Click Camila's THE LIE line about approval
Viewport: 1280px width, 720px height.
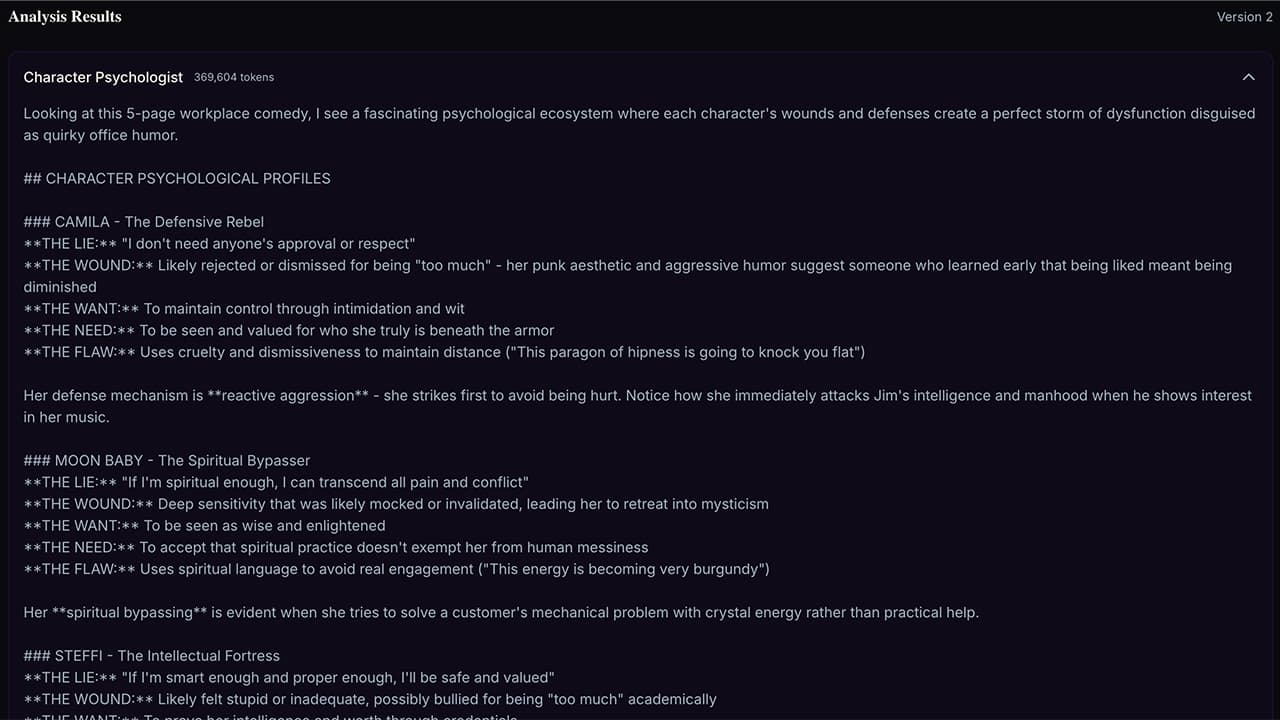219,244
